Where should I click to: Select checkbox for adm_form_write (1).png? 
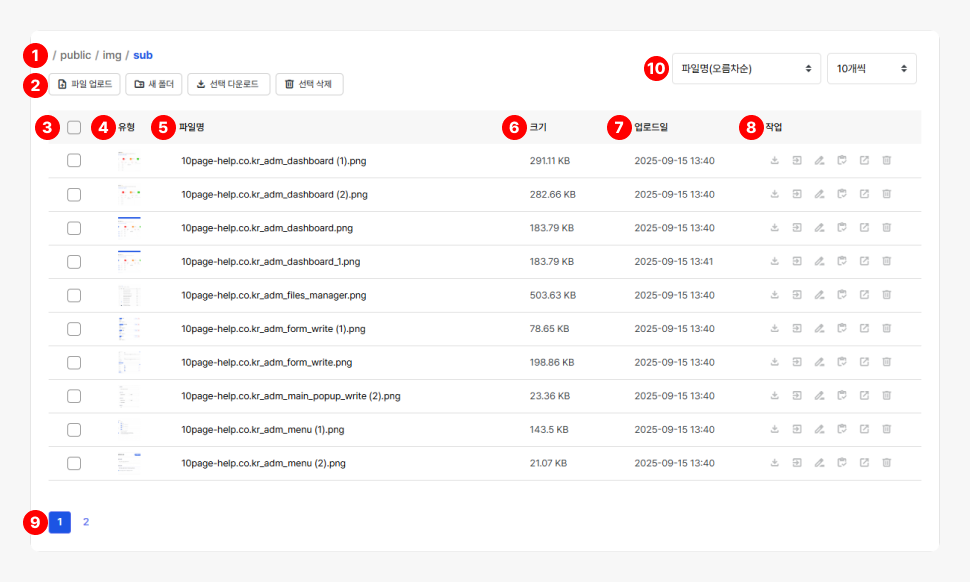pyautogui.click(x=74, y=329)
